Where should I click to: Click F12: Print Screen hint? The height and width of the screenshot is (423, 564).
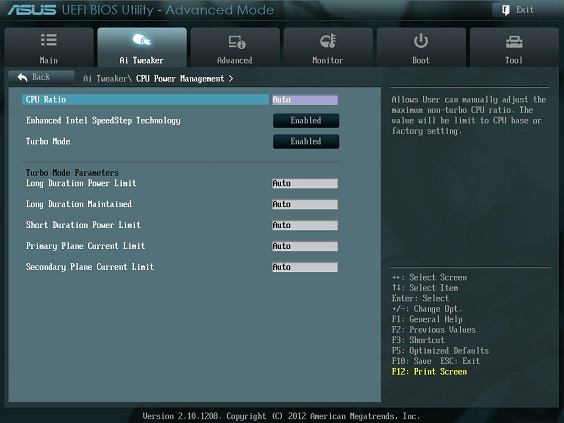[x=429, y=372]
